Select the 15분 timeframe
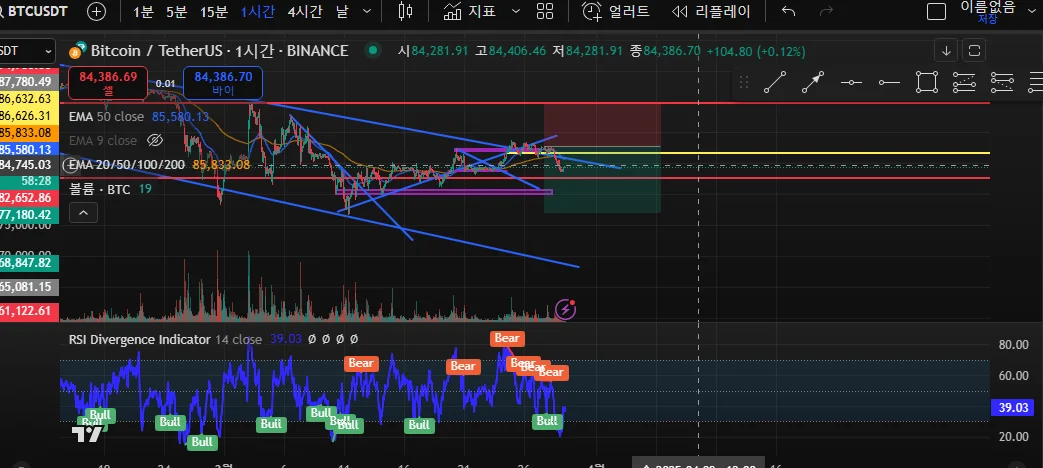This screenshot has width=1043, height=468. click(x=214, y=11)
